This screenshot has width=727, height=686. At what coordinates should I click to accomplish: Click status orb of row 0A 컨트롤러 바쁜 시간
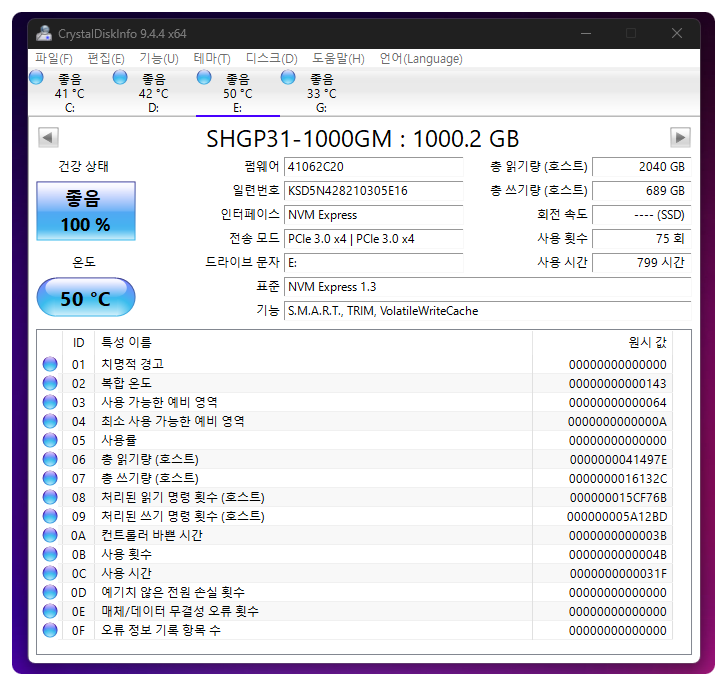pos(50,535)
